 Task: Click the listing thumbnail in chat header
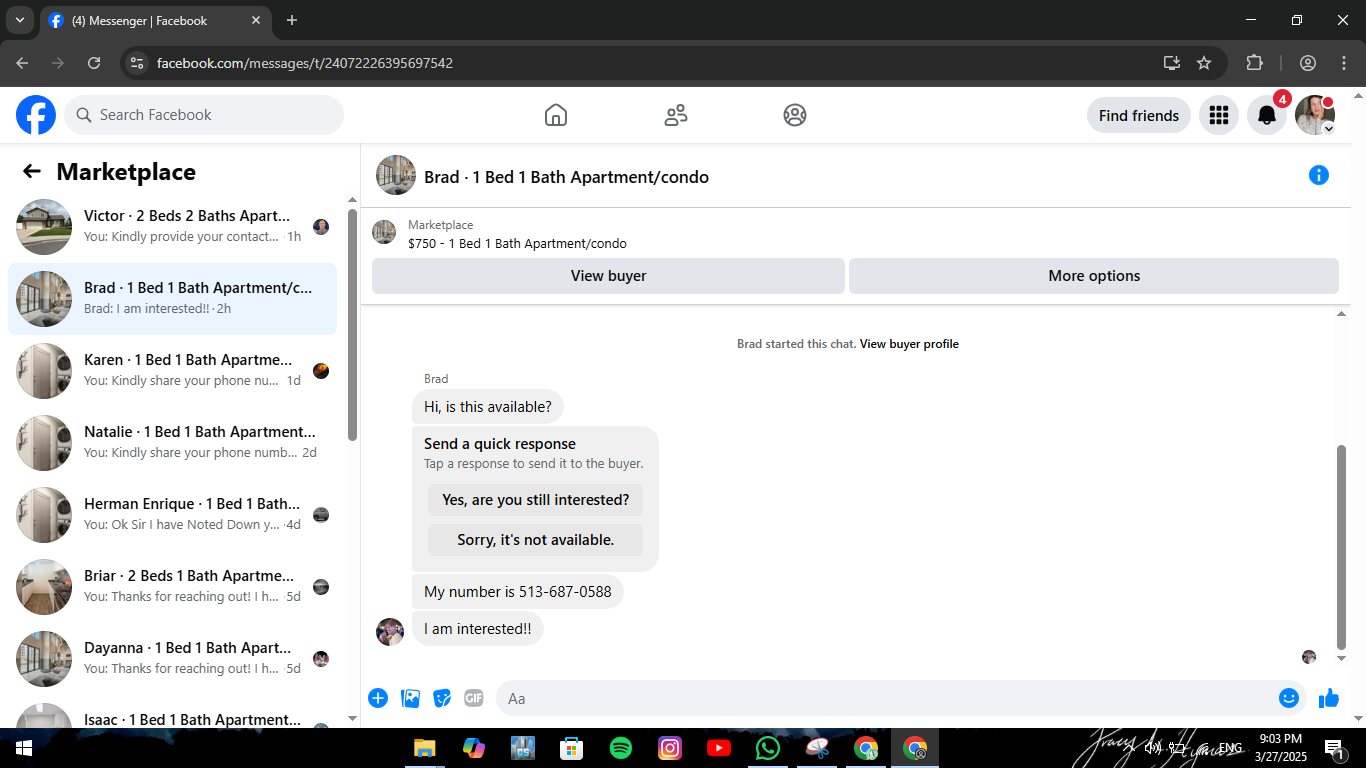coord(396,175)
